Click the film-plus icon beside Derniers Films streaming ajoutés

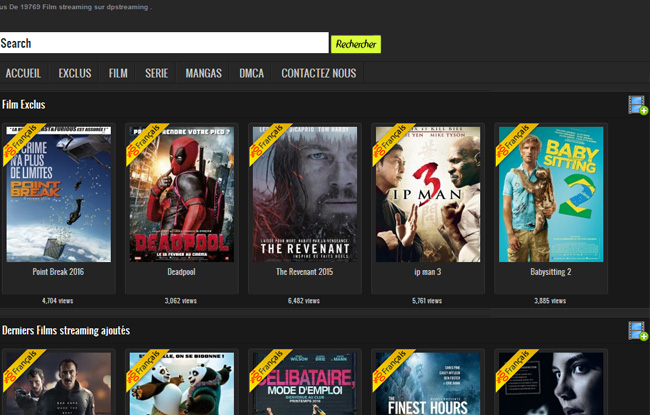tap(638, 331)
